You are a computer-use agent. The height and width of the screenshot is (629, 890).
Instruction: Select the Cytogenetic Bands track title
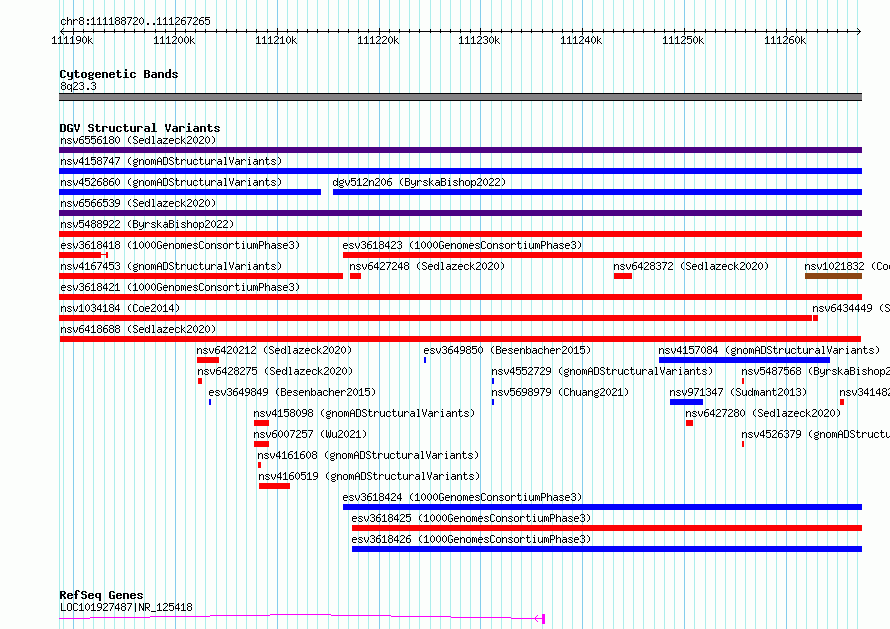119,74
